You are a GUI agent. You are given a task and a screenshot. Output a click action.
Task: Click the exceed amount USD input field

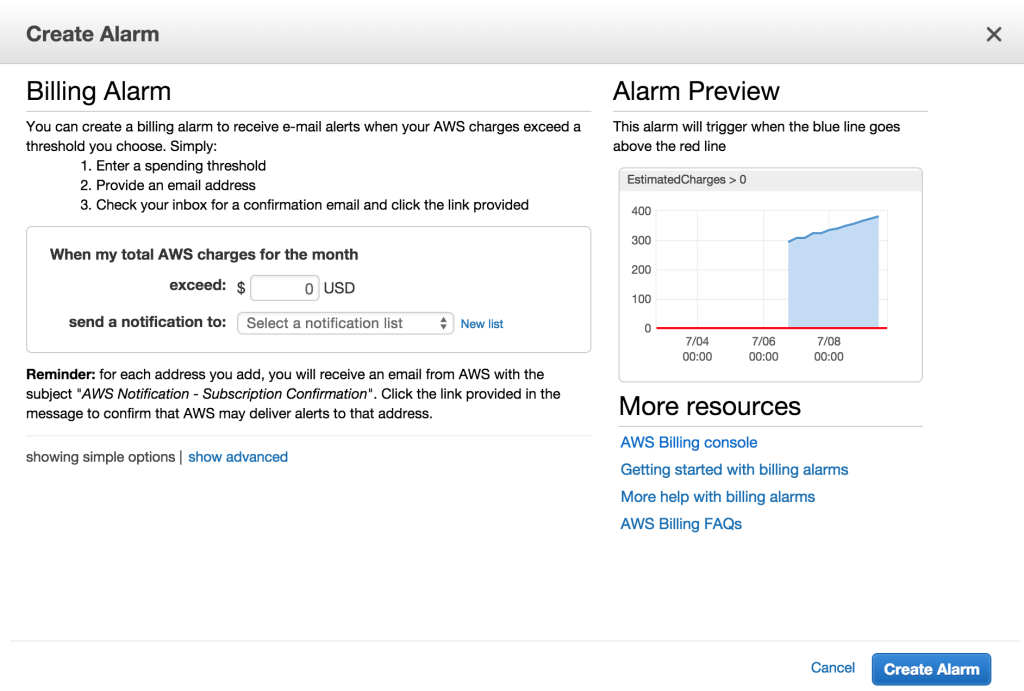coord(285,288)
